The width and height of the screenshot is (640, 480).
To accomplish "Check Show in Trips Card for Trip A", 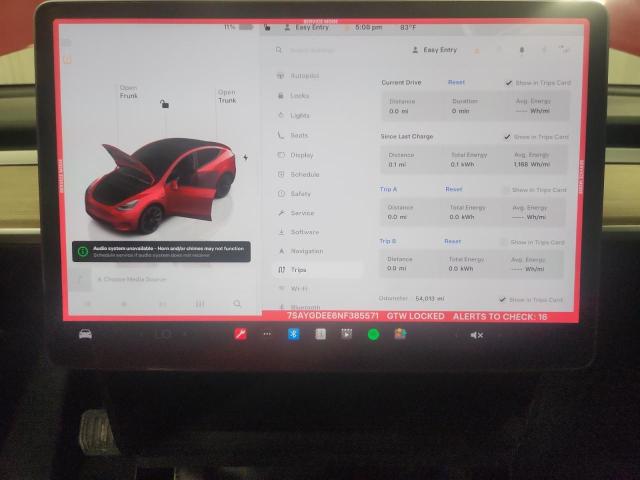I will tap(506, 190).
